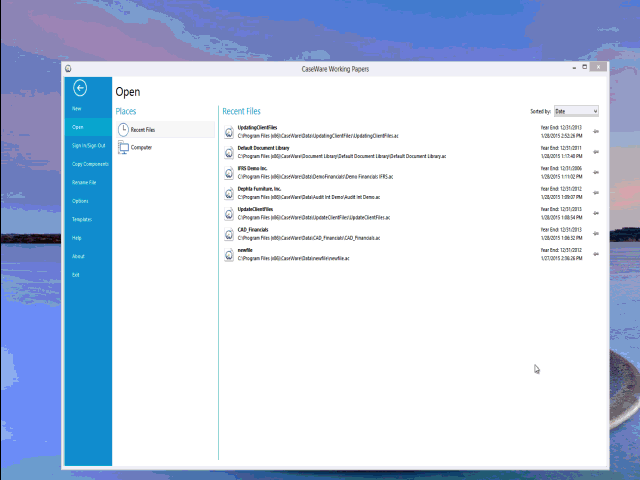
Task: Open the CAD_Financials file name
Action: click(253, 229)
